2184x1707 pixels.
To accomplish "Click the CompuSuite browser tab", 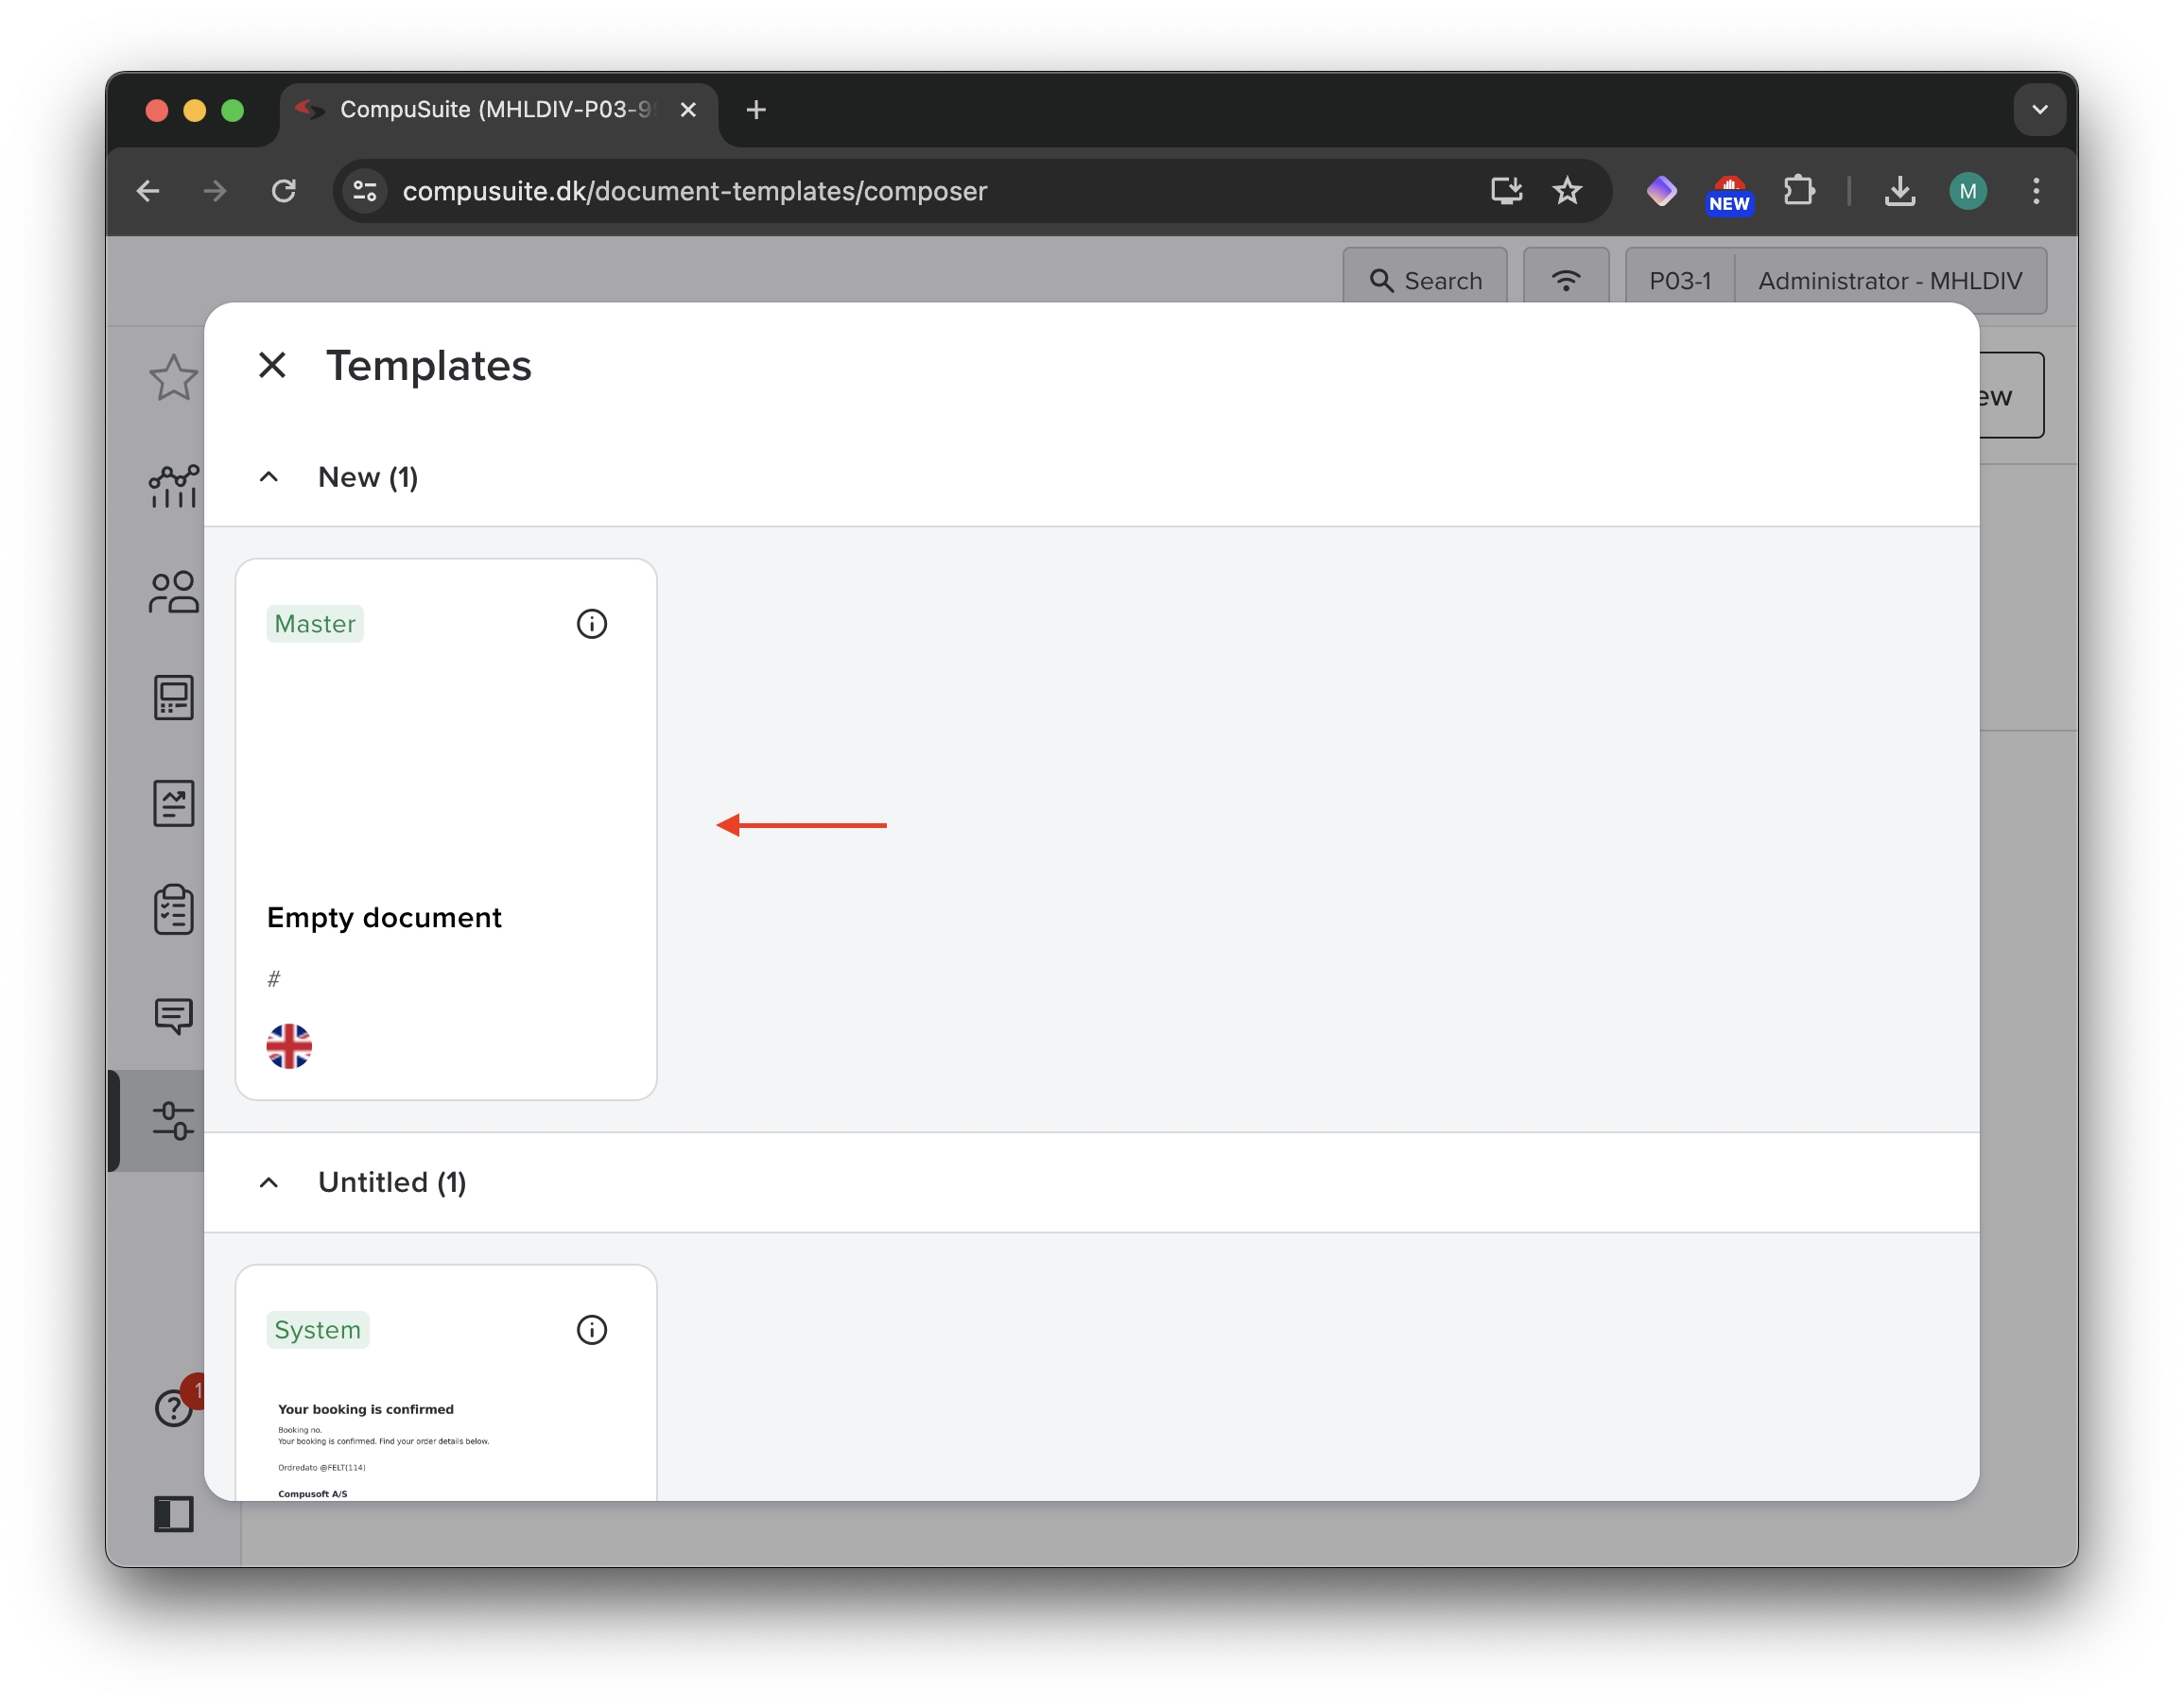I will pos(497,110).
